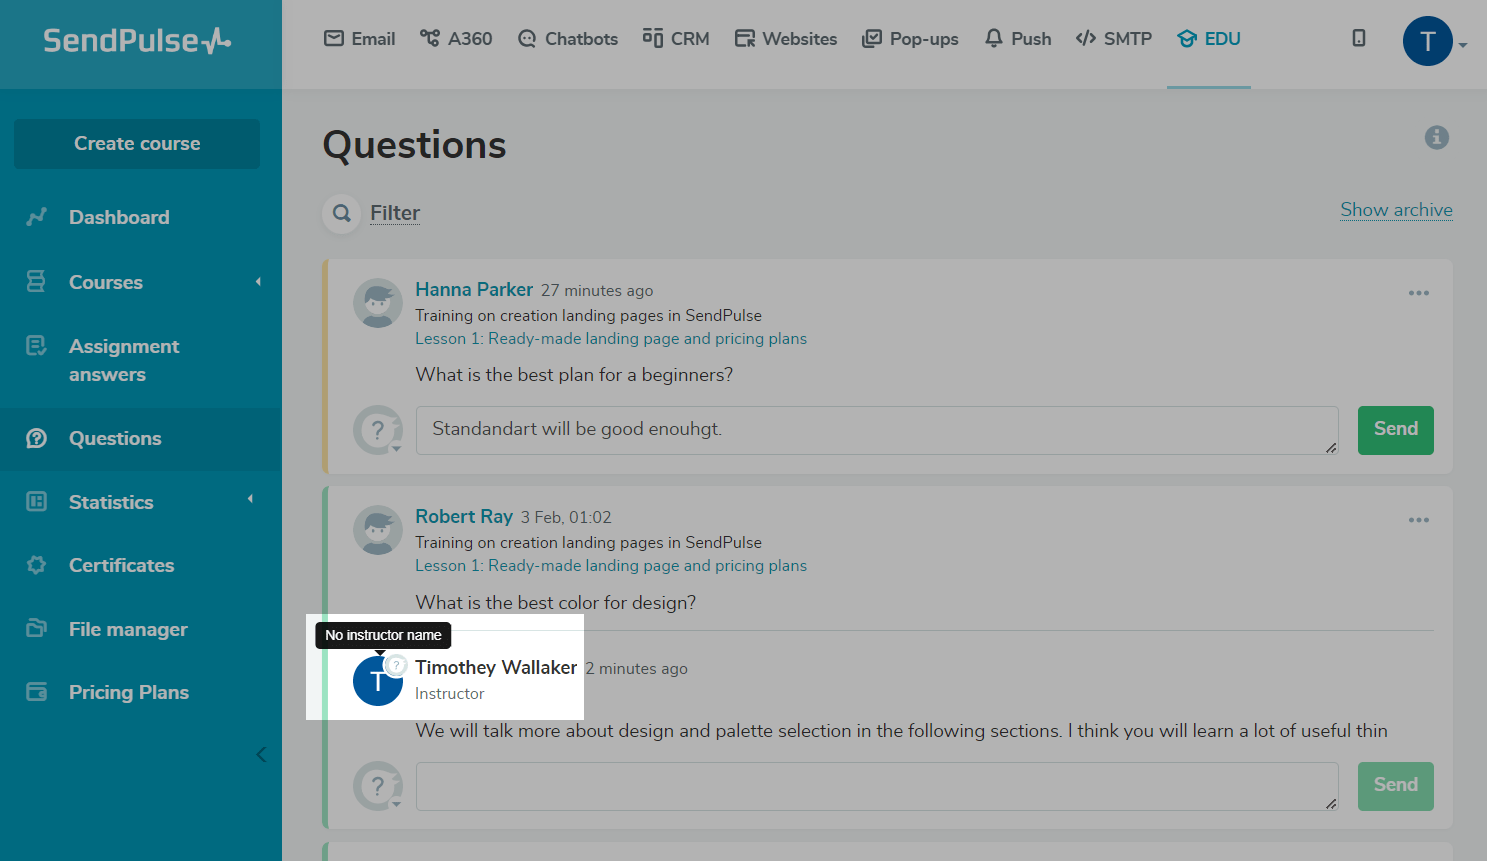Click the Filter search magnifier icon
Screen dimensions: 1487x861
click(342, 213)
